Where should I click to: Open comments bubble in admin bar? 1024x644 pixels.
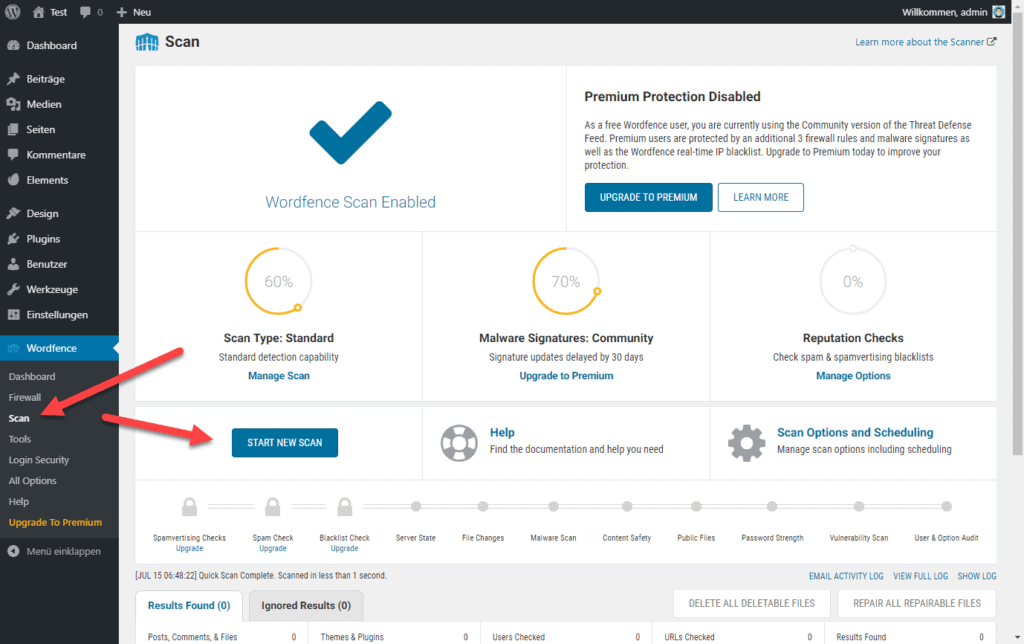click(x=85, y=12)
